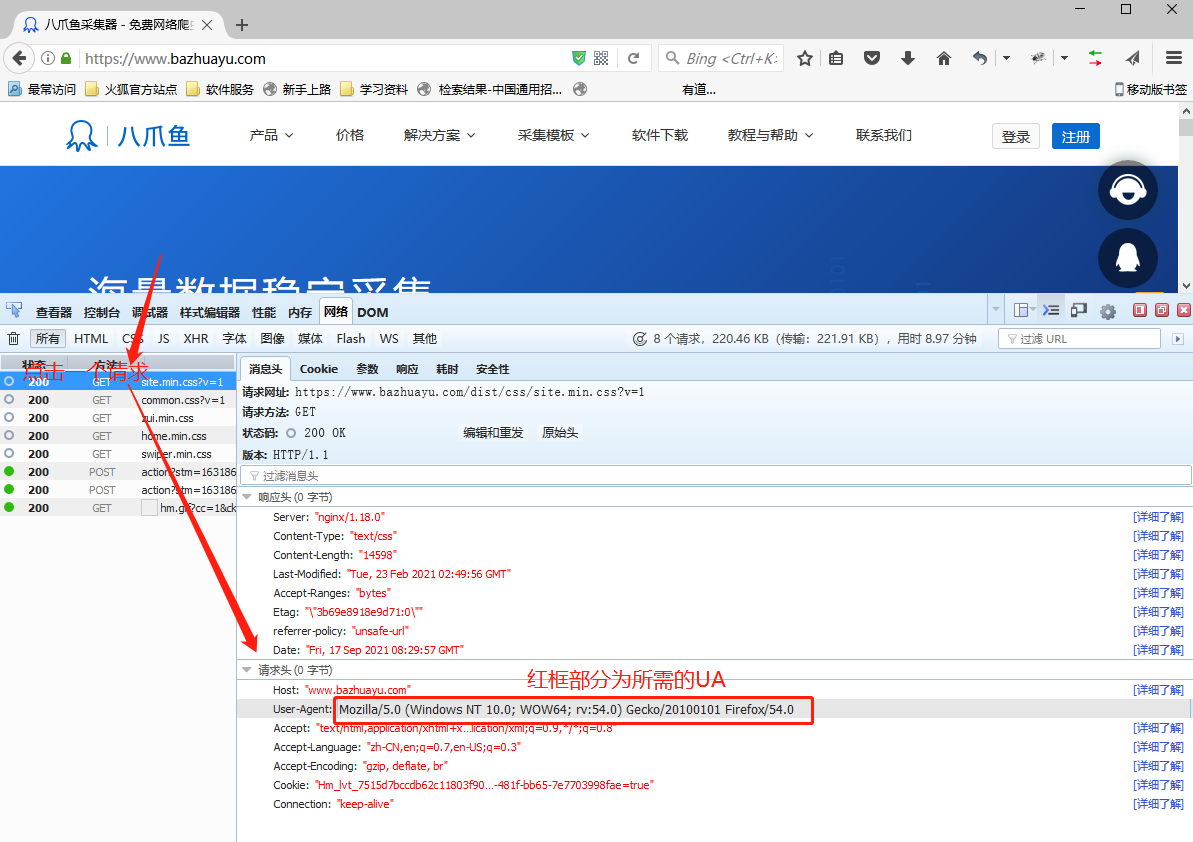This screenshot has width=1193, height=842.
Task: Activate the element picker in devtools
Action: pyautogui.click(x=14, y=311)
